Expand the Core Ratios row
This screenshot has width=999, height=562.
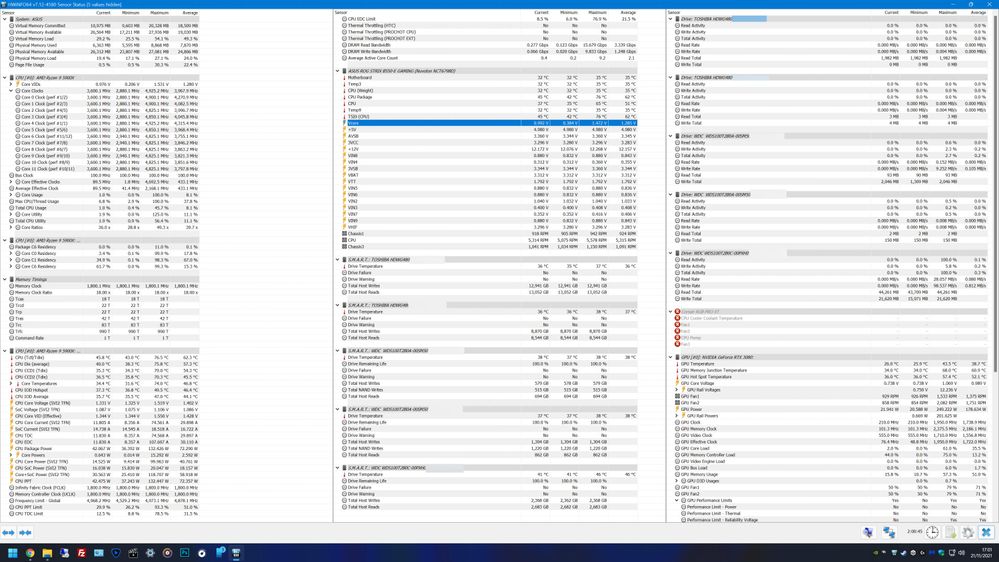[x=11, y=227]
